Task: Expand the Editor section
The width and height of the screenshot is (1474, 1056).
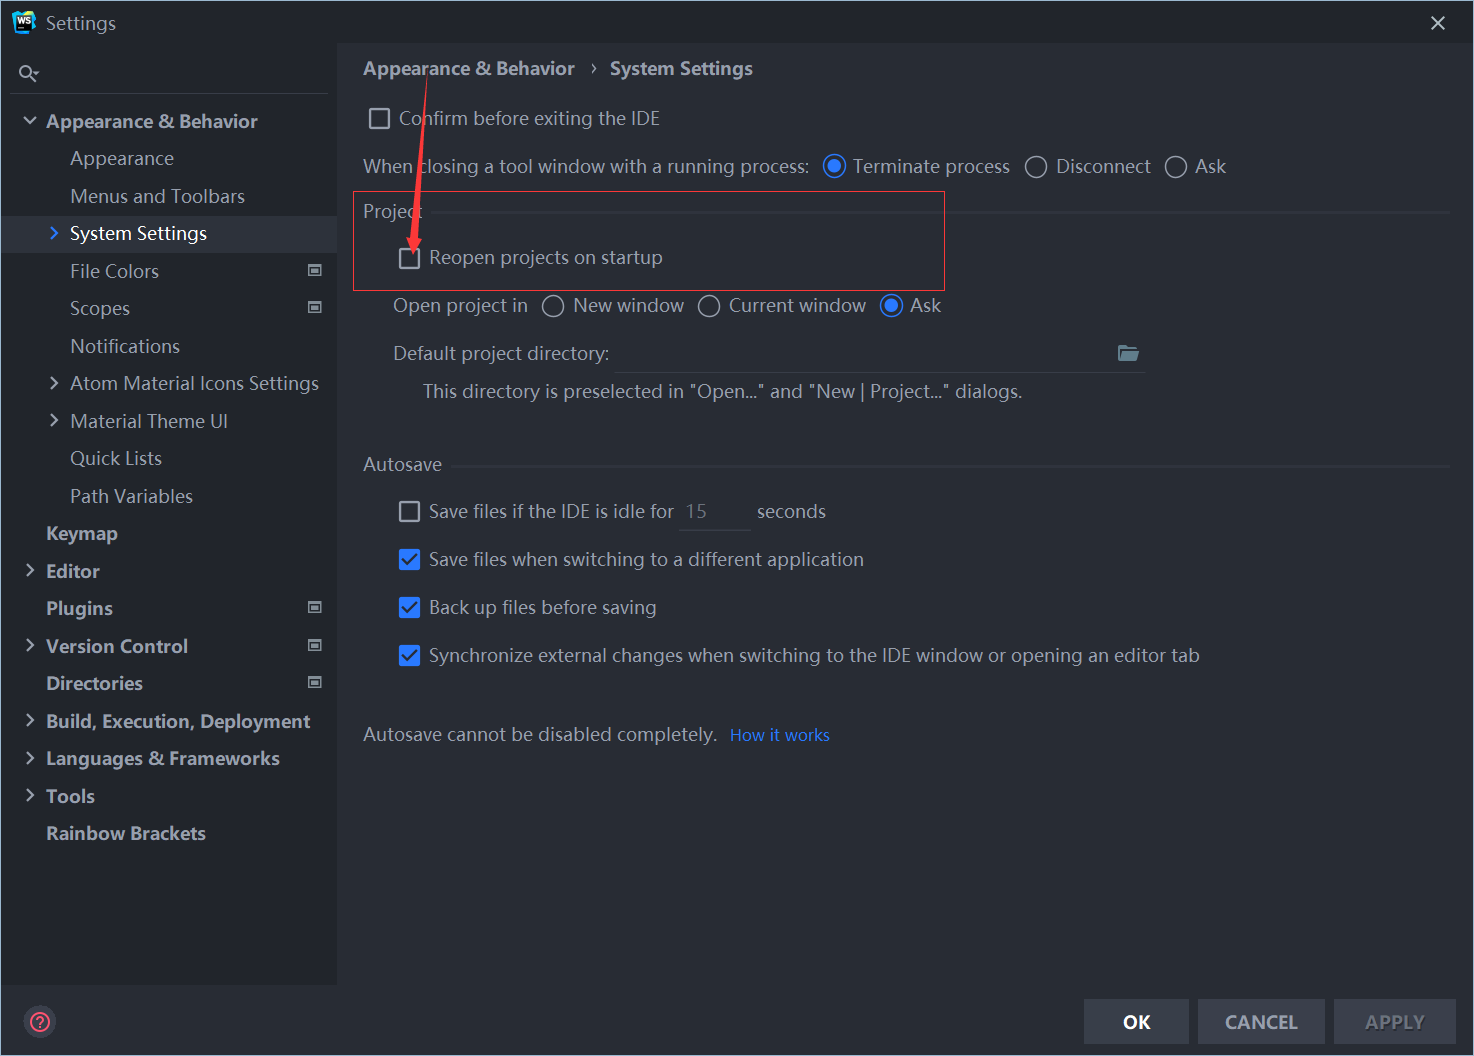Action: [29, 570]
